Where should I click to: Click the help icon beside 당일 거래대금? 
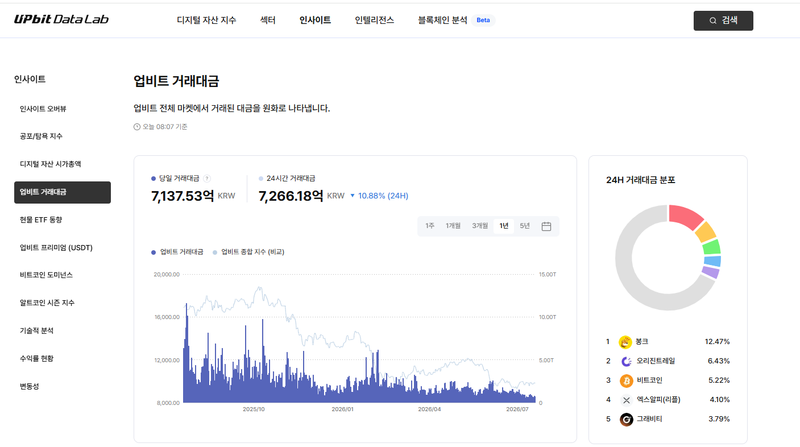207,178
